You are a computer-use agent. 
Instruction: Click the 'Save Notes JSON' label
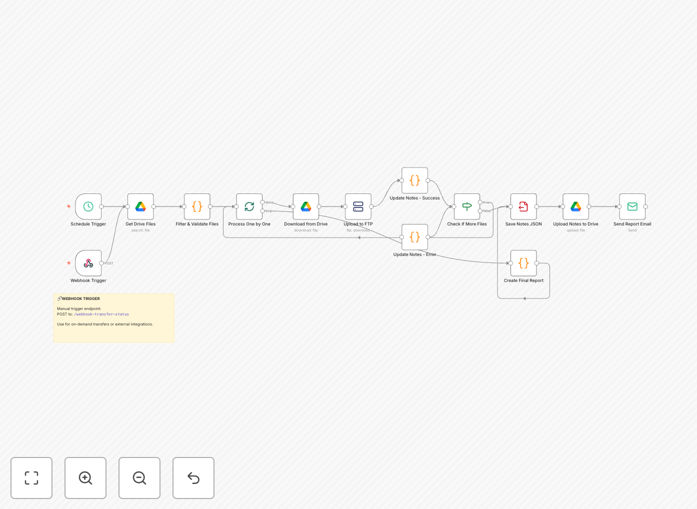click(524, 224)
